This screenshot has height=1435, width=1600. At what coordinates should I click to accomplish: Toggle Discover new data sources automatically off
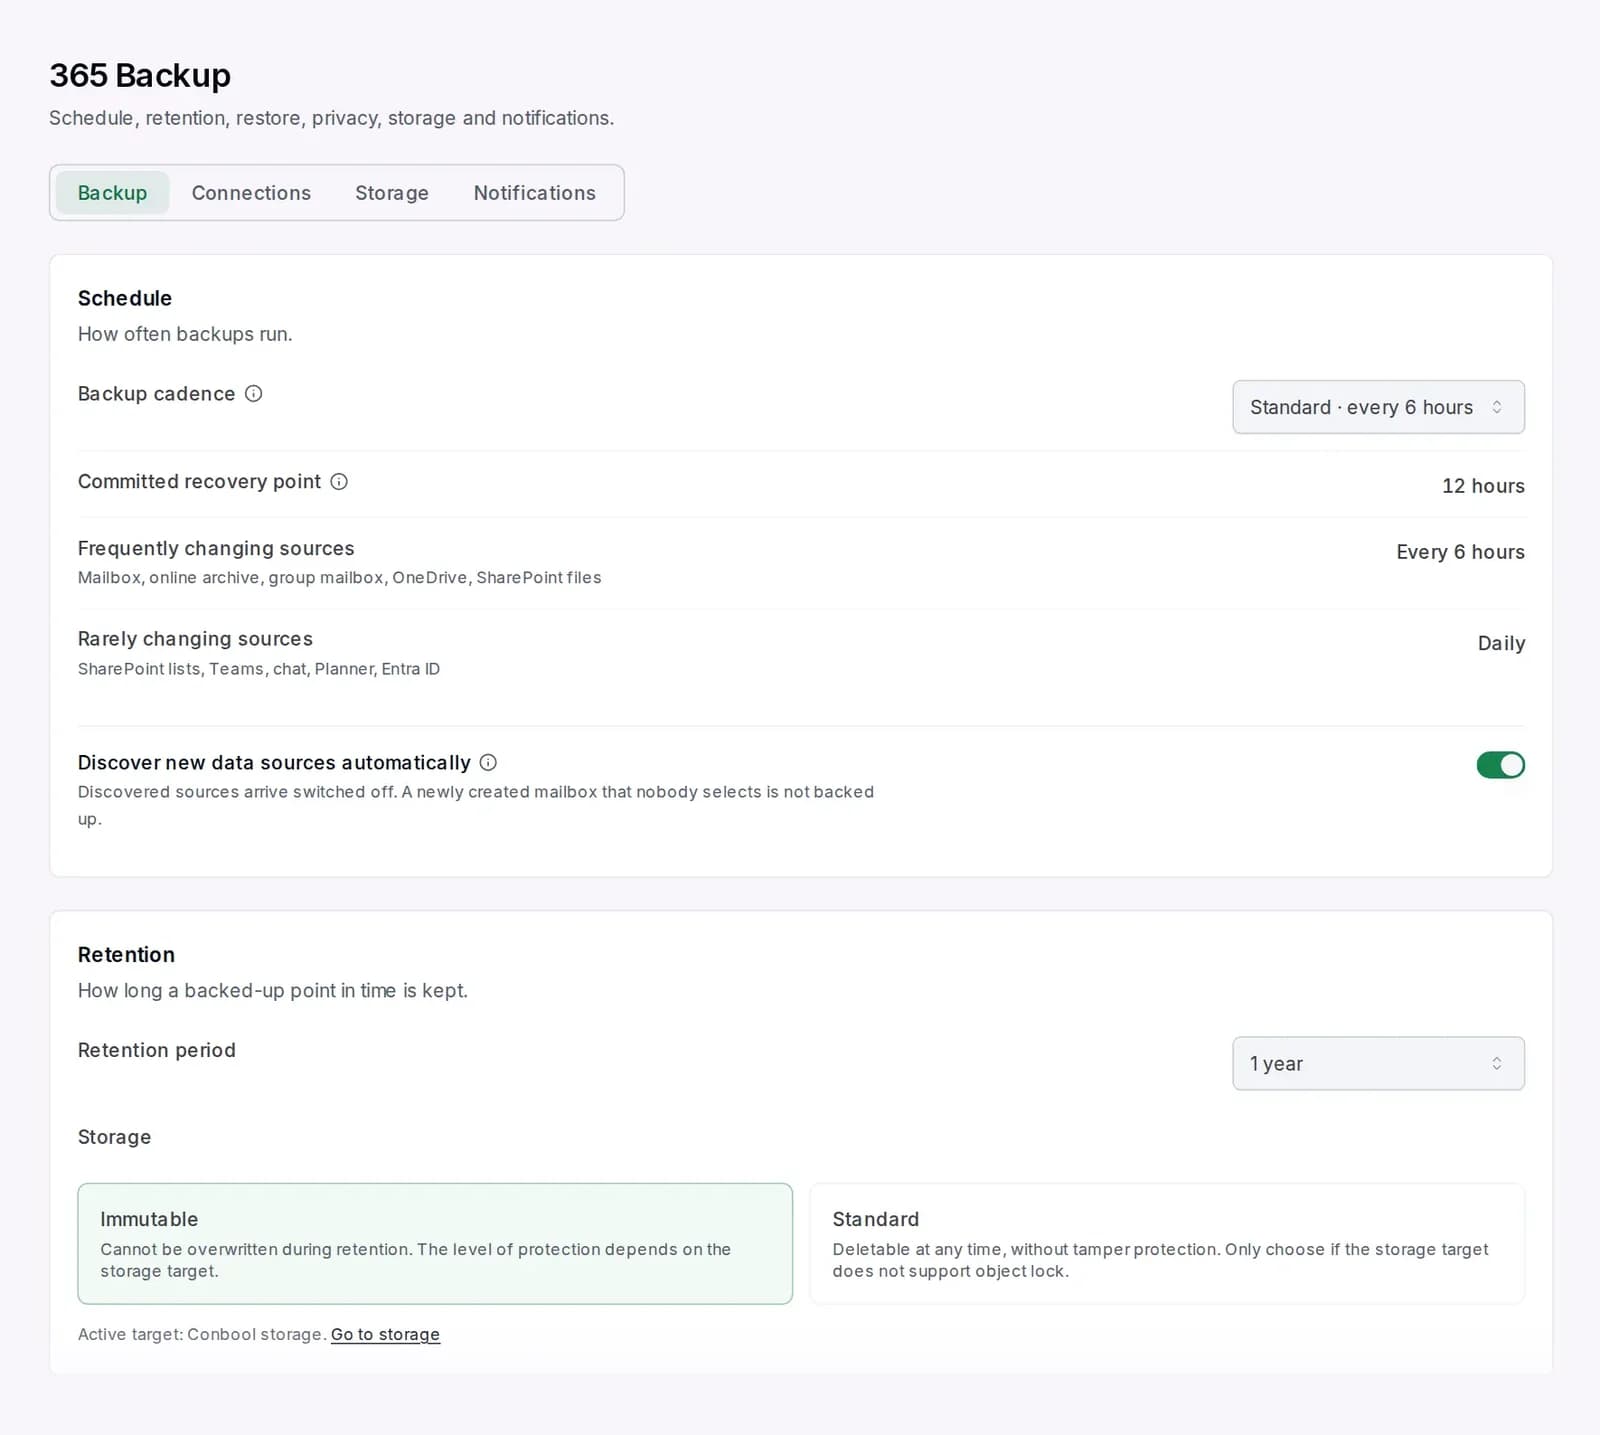[x=1500, y=765]
